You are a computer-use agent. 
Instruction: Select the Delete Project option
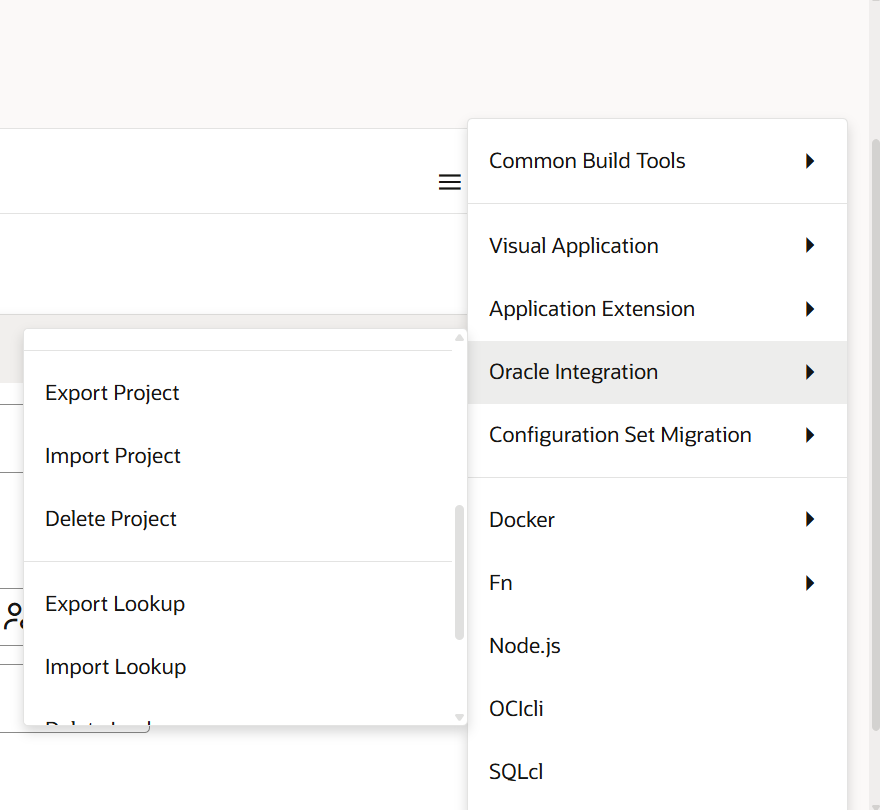[111, 519]
